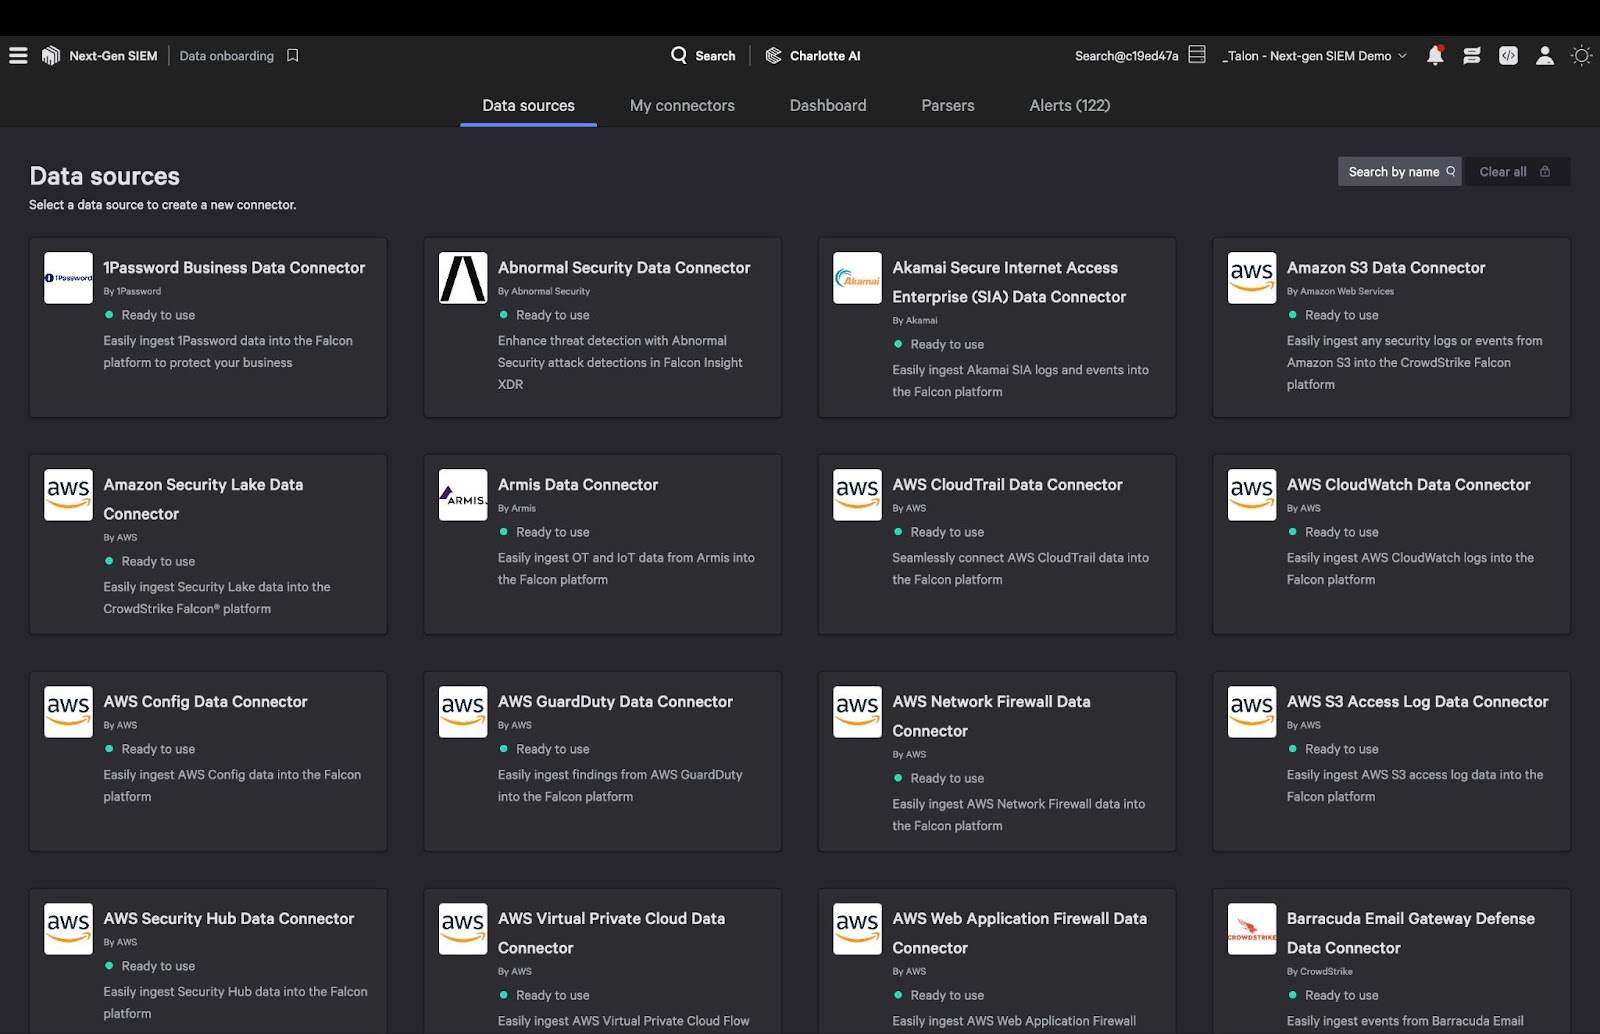Click the AWS S3 Access Log aws logo

(1252, 712)
